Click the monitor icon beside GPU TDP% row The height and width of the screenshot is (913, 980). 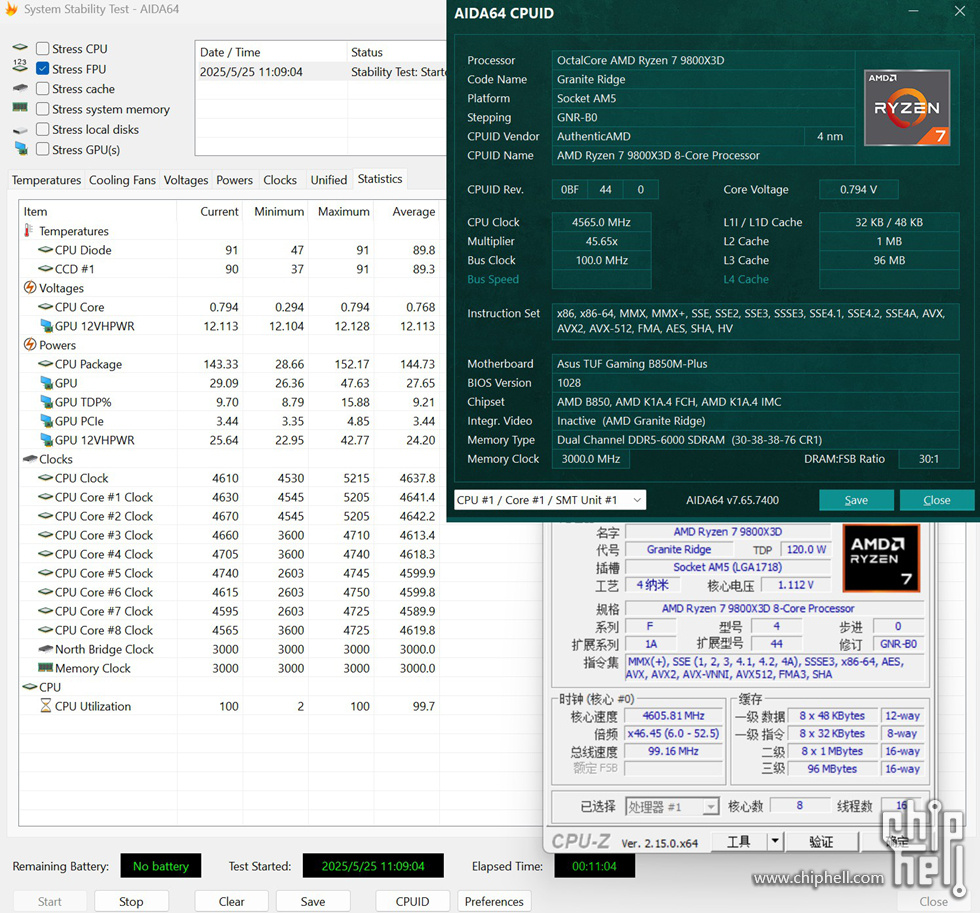[46, 402]
